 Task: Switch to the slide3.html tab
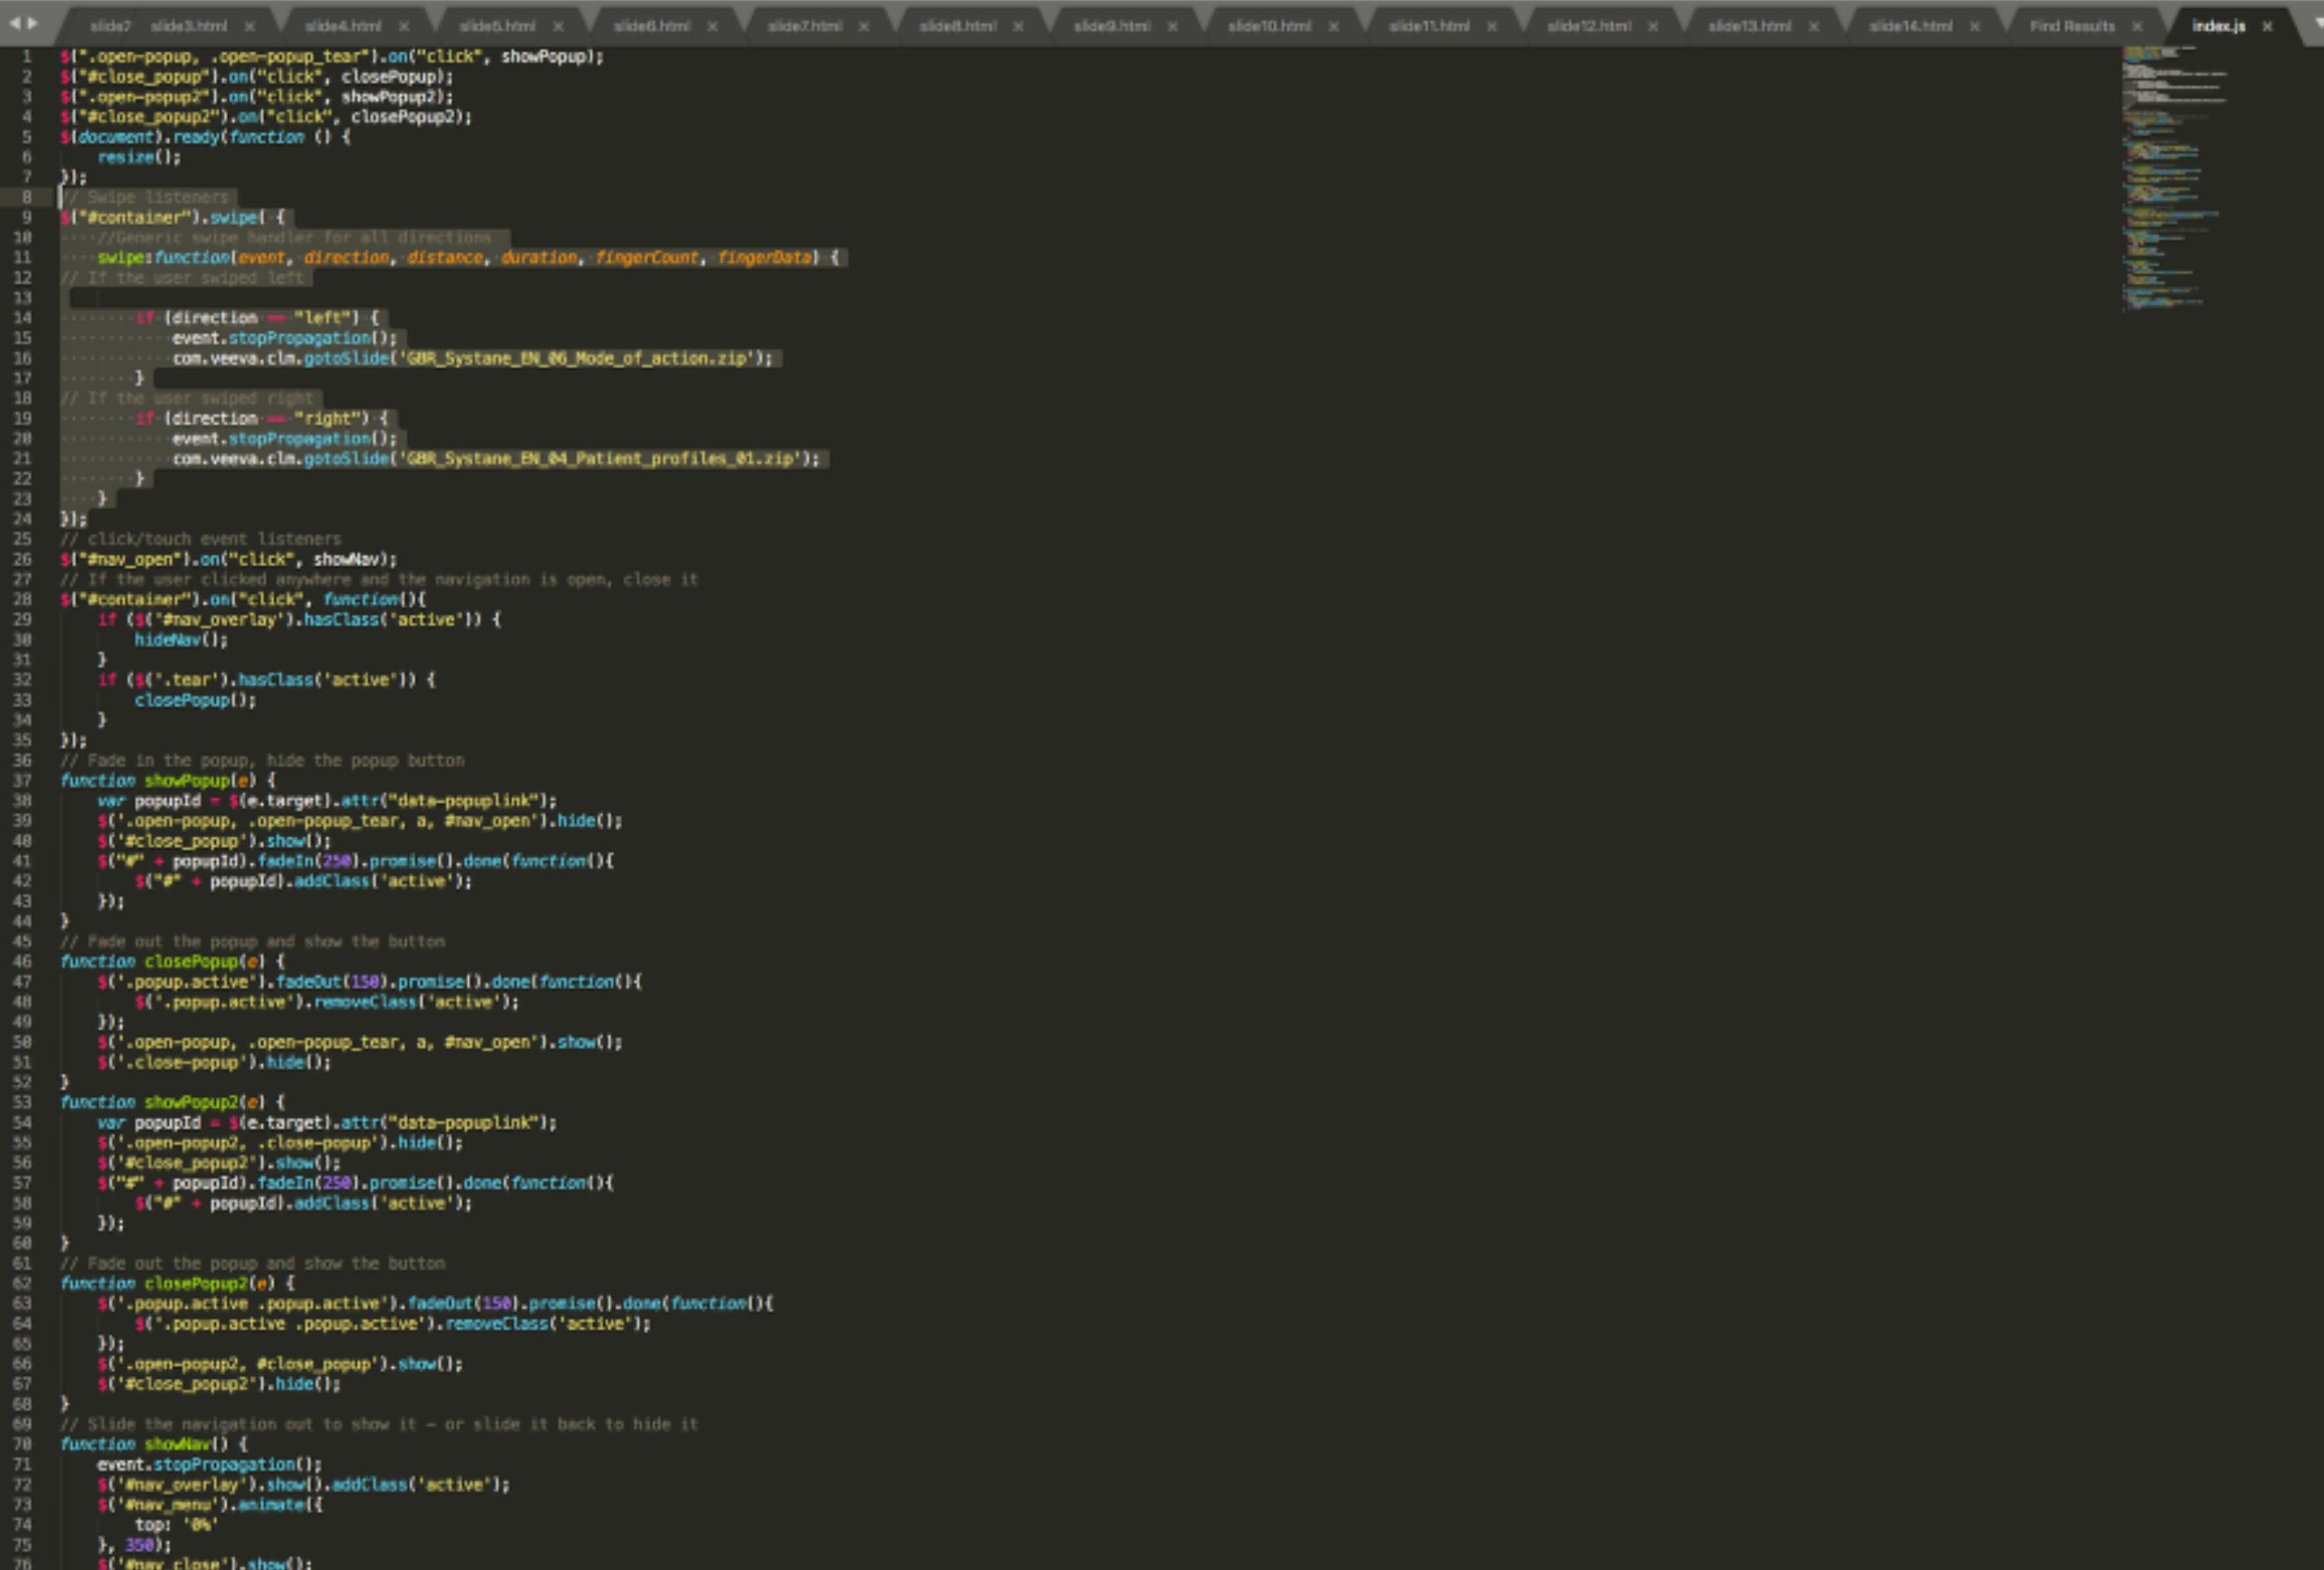tap(189, 26)
